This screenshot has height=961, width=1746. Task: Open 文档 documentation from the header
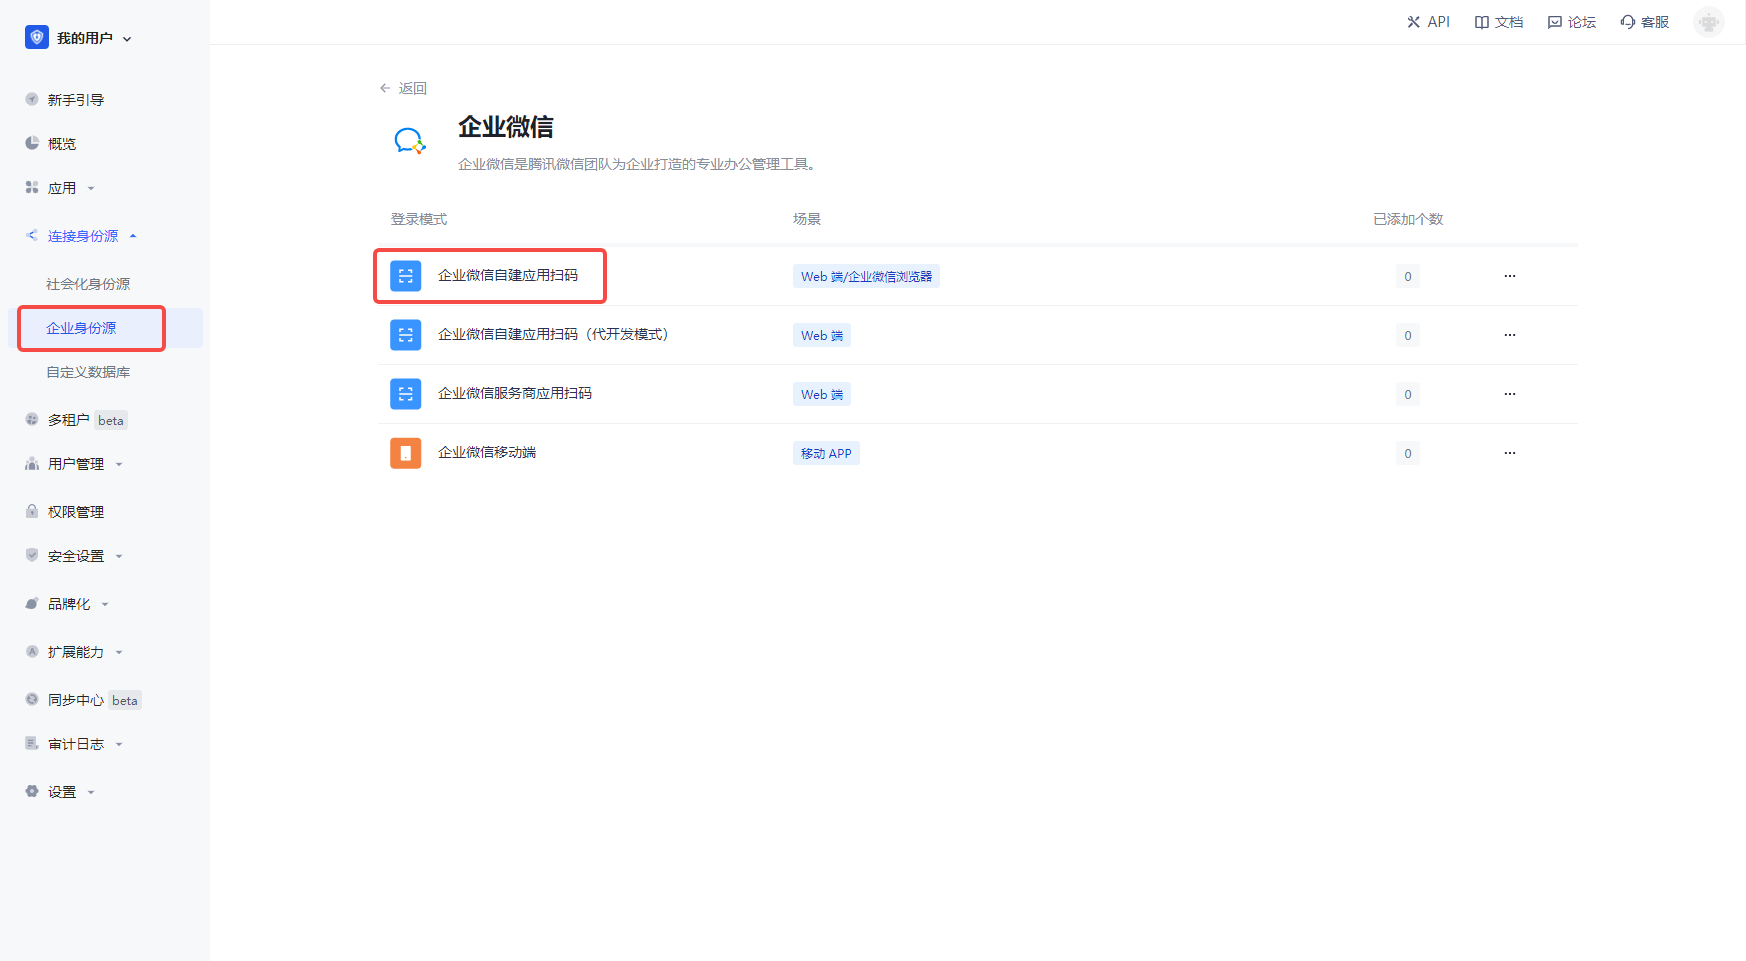1499,22
